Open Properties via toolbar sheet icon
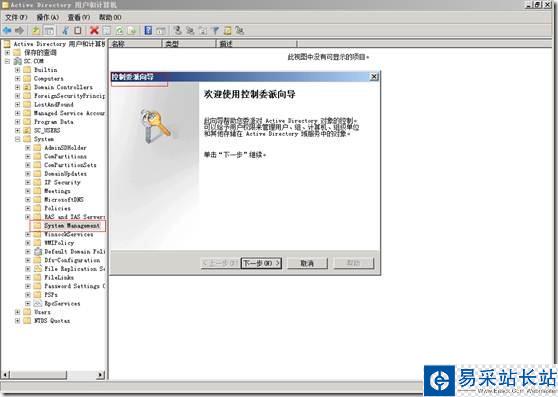 point(107,31)
